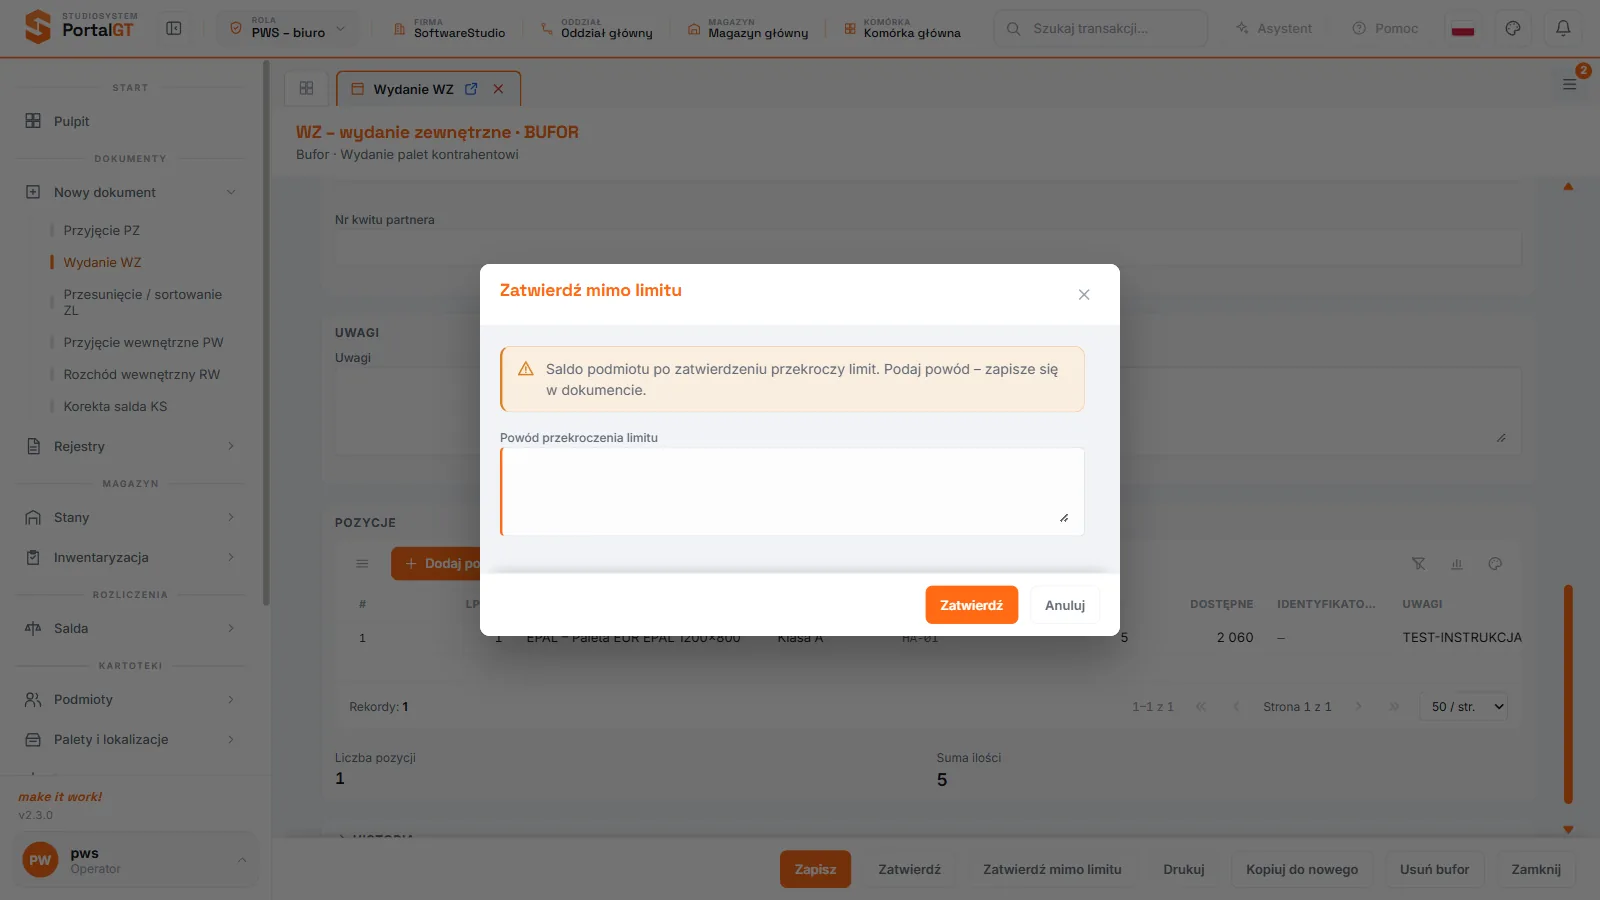Click the orange vertical page scrollbar
This screenshot has height=900, width=1600.
pyautogui.click(x=1568, y=694)
